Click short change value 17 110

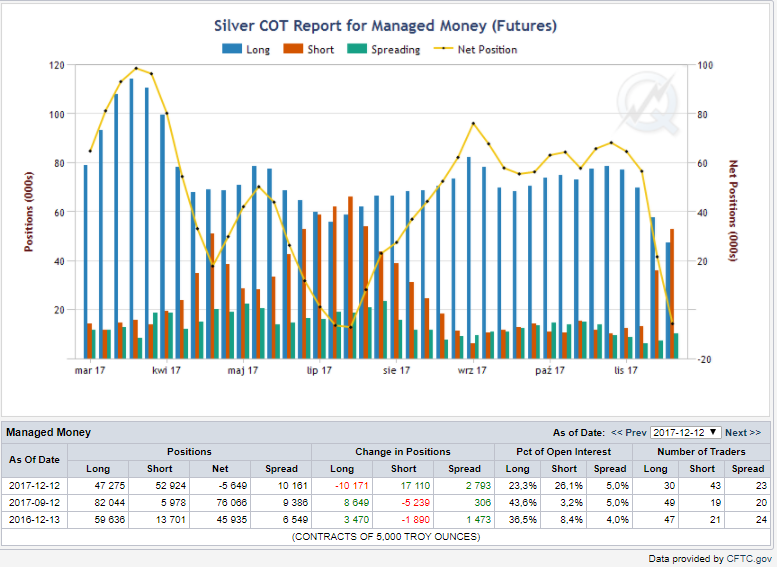(415, 486)
